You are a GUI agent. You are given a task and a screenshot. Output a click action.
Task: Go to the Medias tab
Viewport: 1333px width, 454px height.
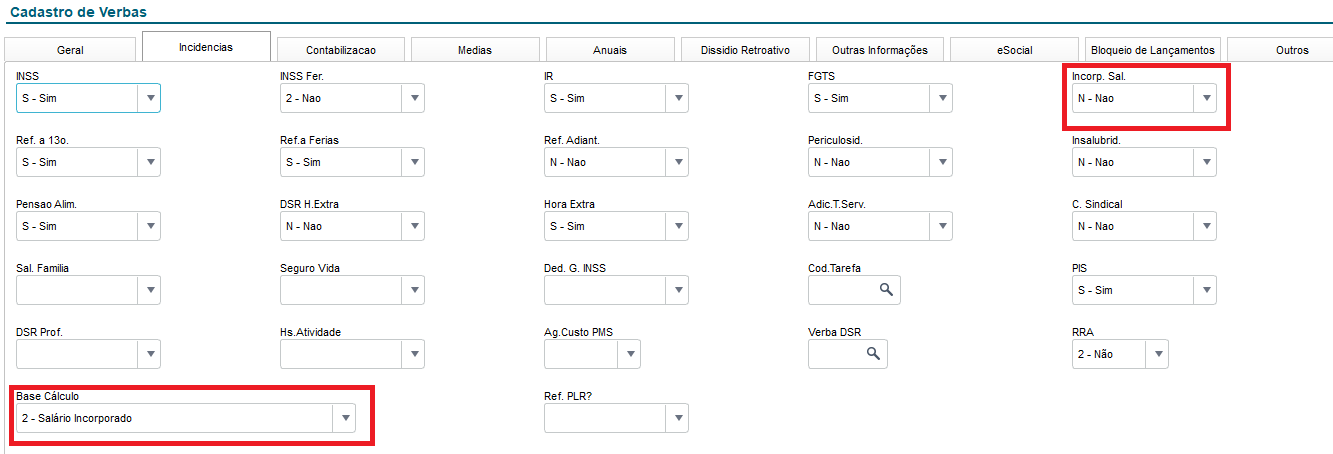pos(475,50)
